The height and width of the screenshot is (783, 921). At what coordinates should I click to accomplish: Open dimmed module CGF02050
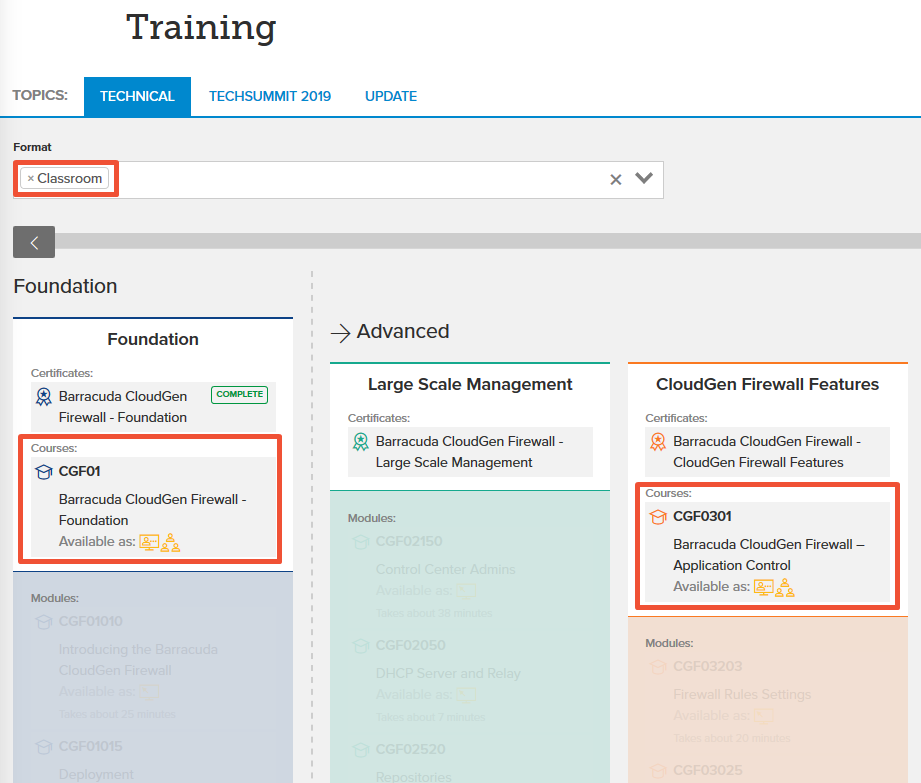[411, 646]
